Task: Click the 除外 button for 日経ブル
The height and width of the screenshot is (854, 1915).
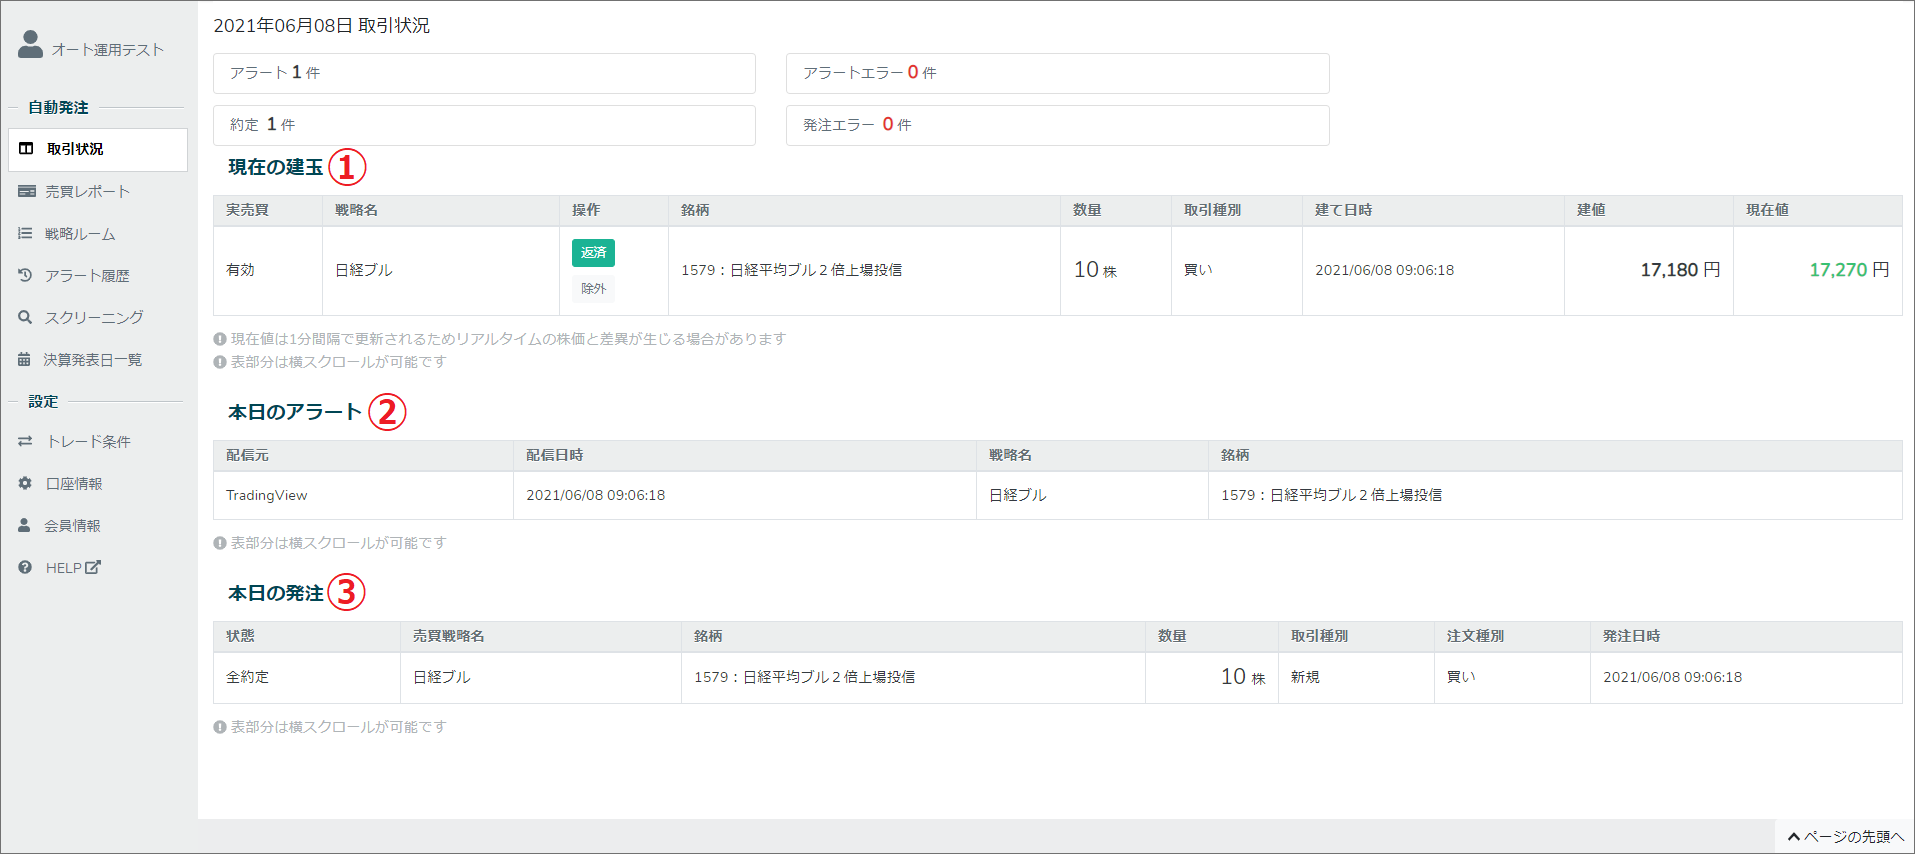Action: tap(593, 288)
